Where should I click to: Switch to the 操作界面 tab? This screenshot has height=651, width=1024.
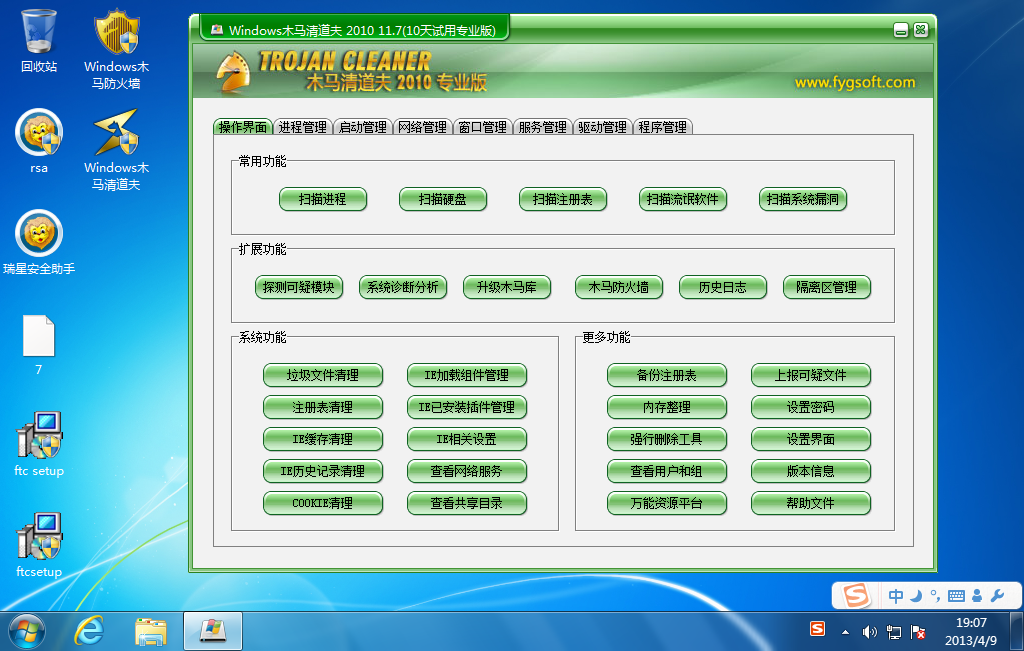[243, 127]
